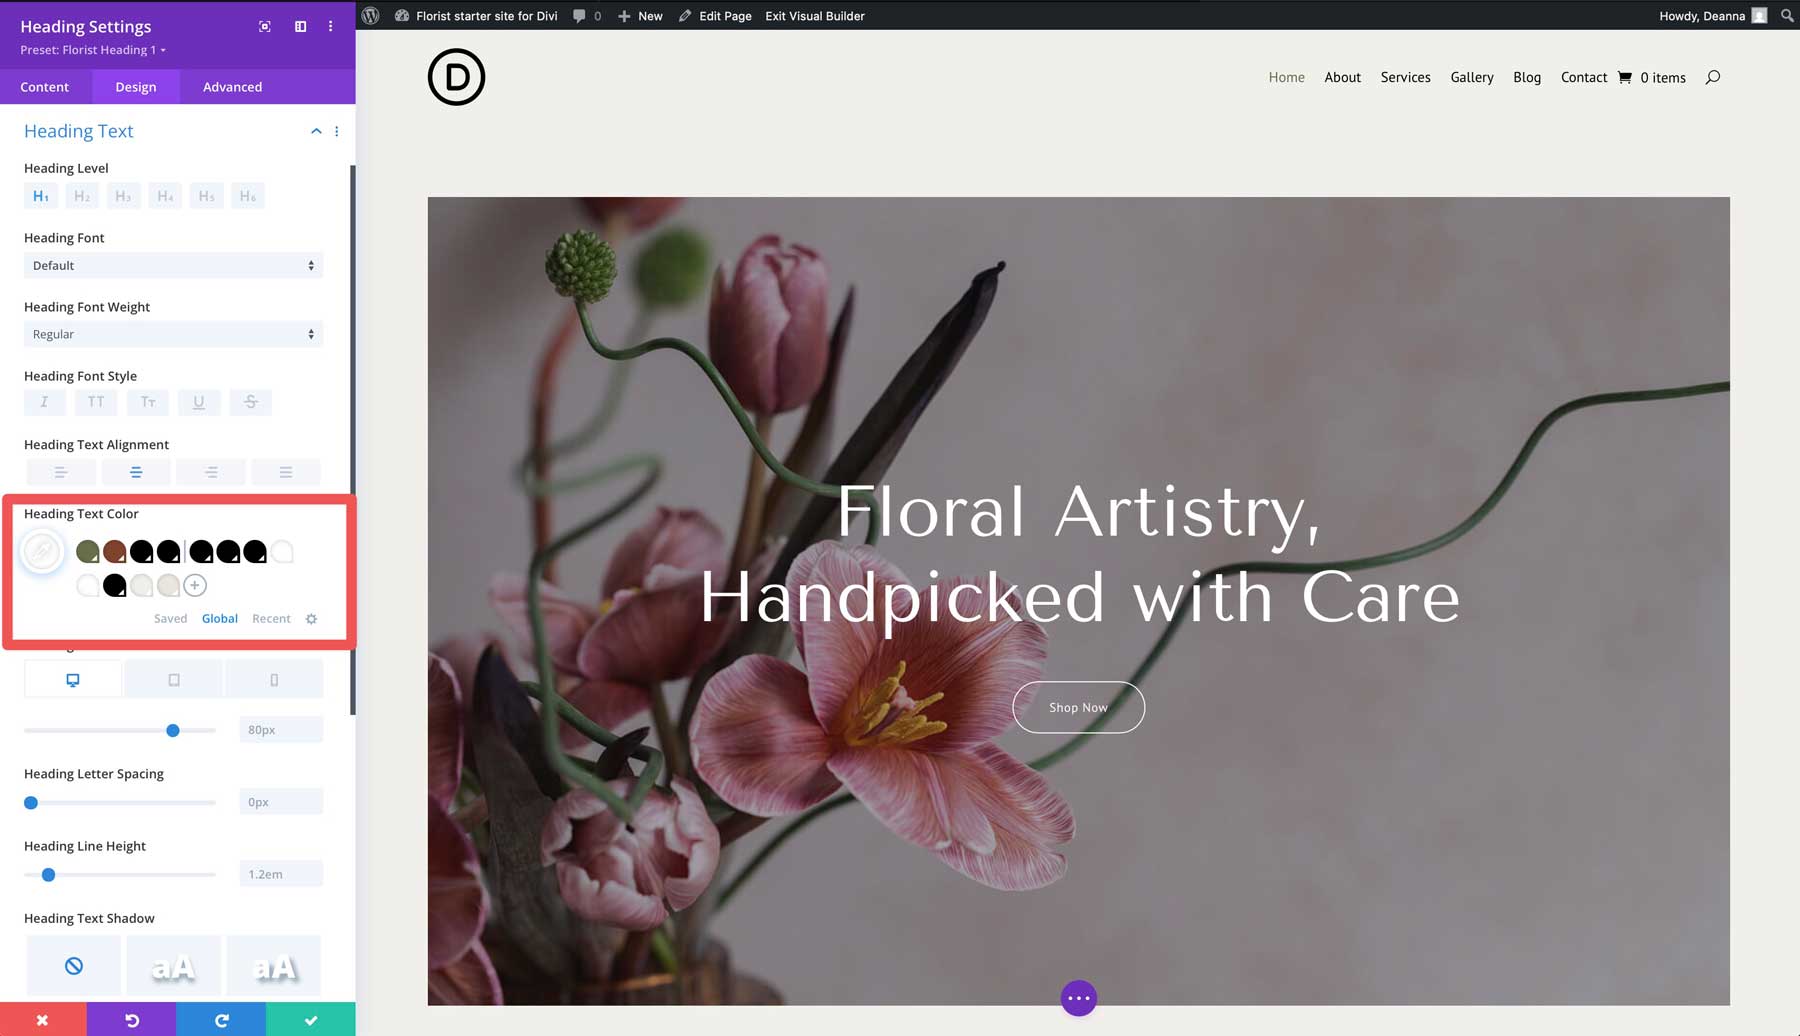Switch heading size to tablet view
Viewport: 1800px width, 1036px height.
(x=173, y=678)
